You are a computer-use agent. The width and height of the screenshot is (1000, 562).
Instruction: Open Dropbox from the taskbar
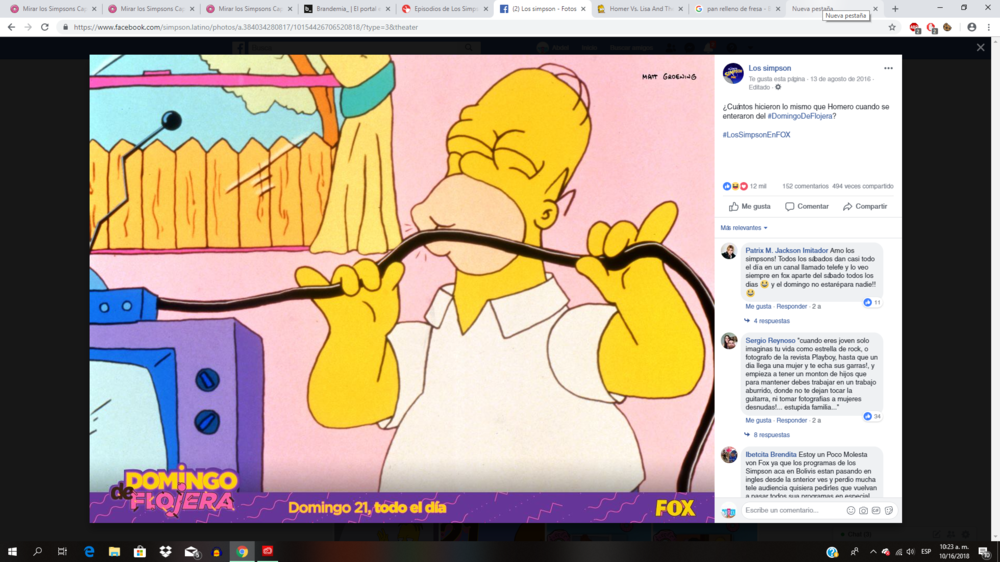[x=165, y=552]
